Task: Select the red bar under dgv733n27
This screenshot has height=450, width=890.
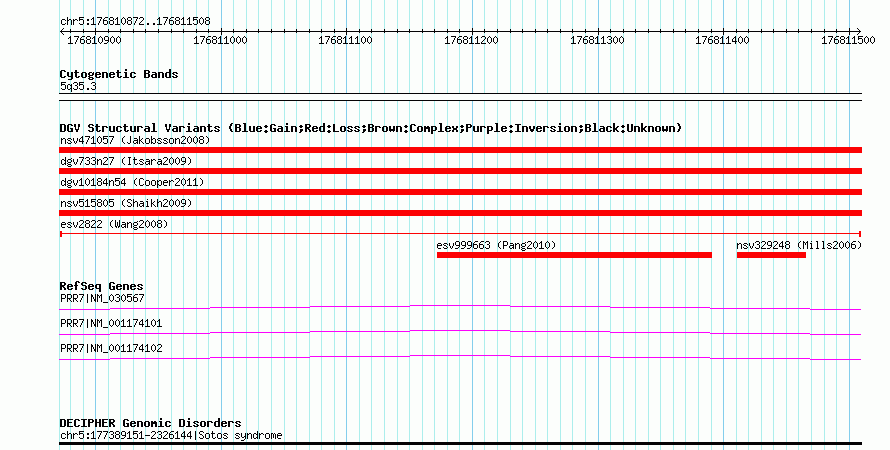Action: 460,171
